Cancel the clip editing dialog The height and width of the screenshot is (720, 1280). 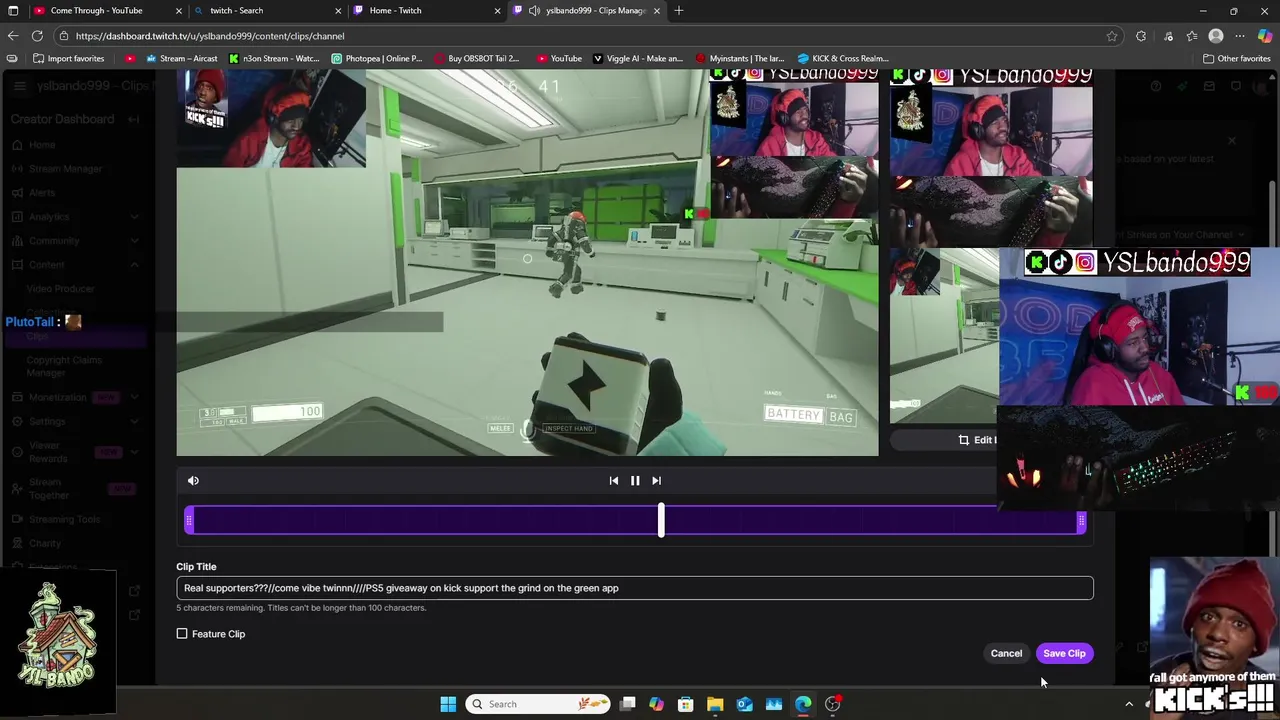pos(1006,653)
